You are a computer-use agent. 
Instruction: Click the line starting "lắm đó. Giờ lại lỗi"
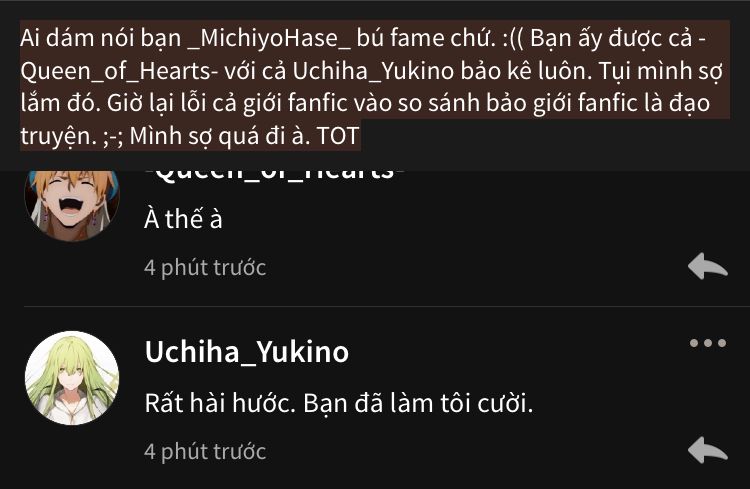click(365, 103)
